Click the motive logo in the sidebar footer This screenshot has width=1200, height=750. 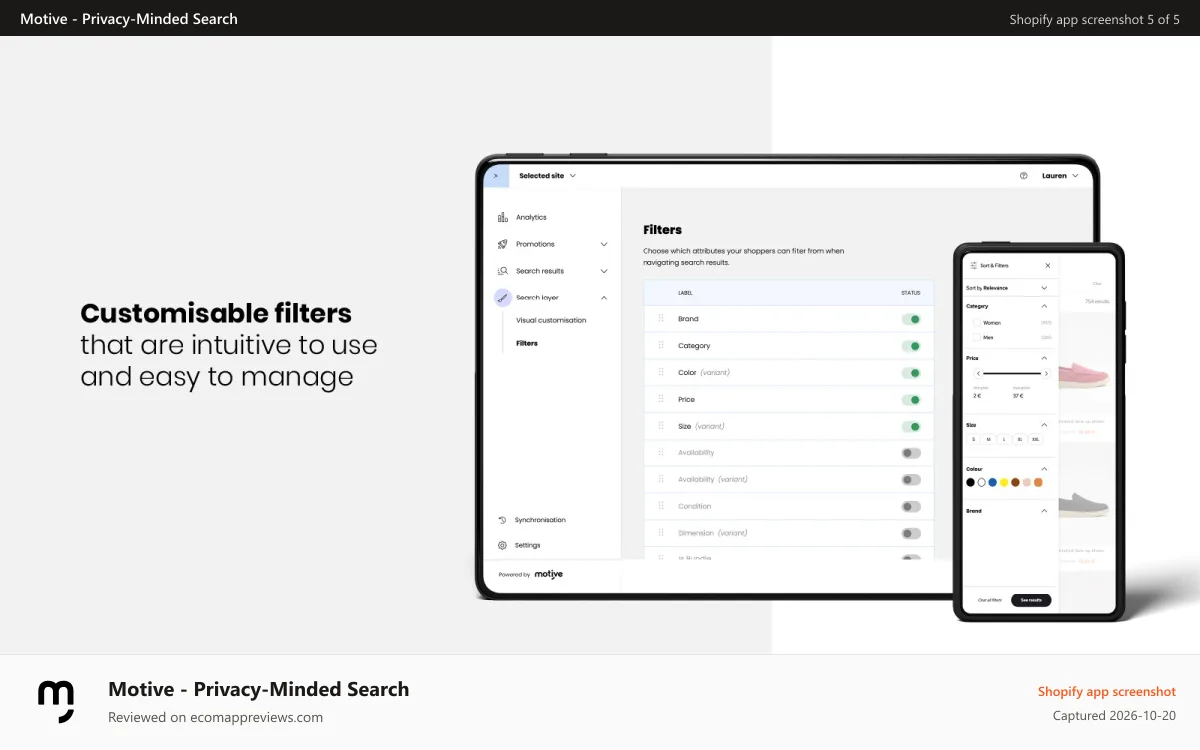[x=548, y=574]
